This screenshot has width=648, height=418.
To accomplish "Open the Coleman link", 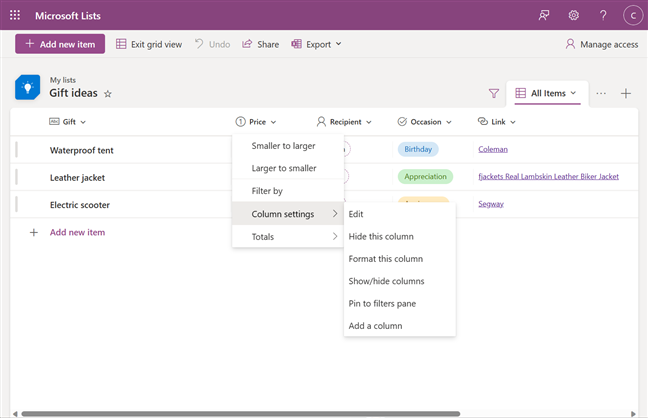I will tap(493, 149).
